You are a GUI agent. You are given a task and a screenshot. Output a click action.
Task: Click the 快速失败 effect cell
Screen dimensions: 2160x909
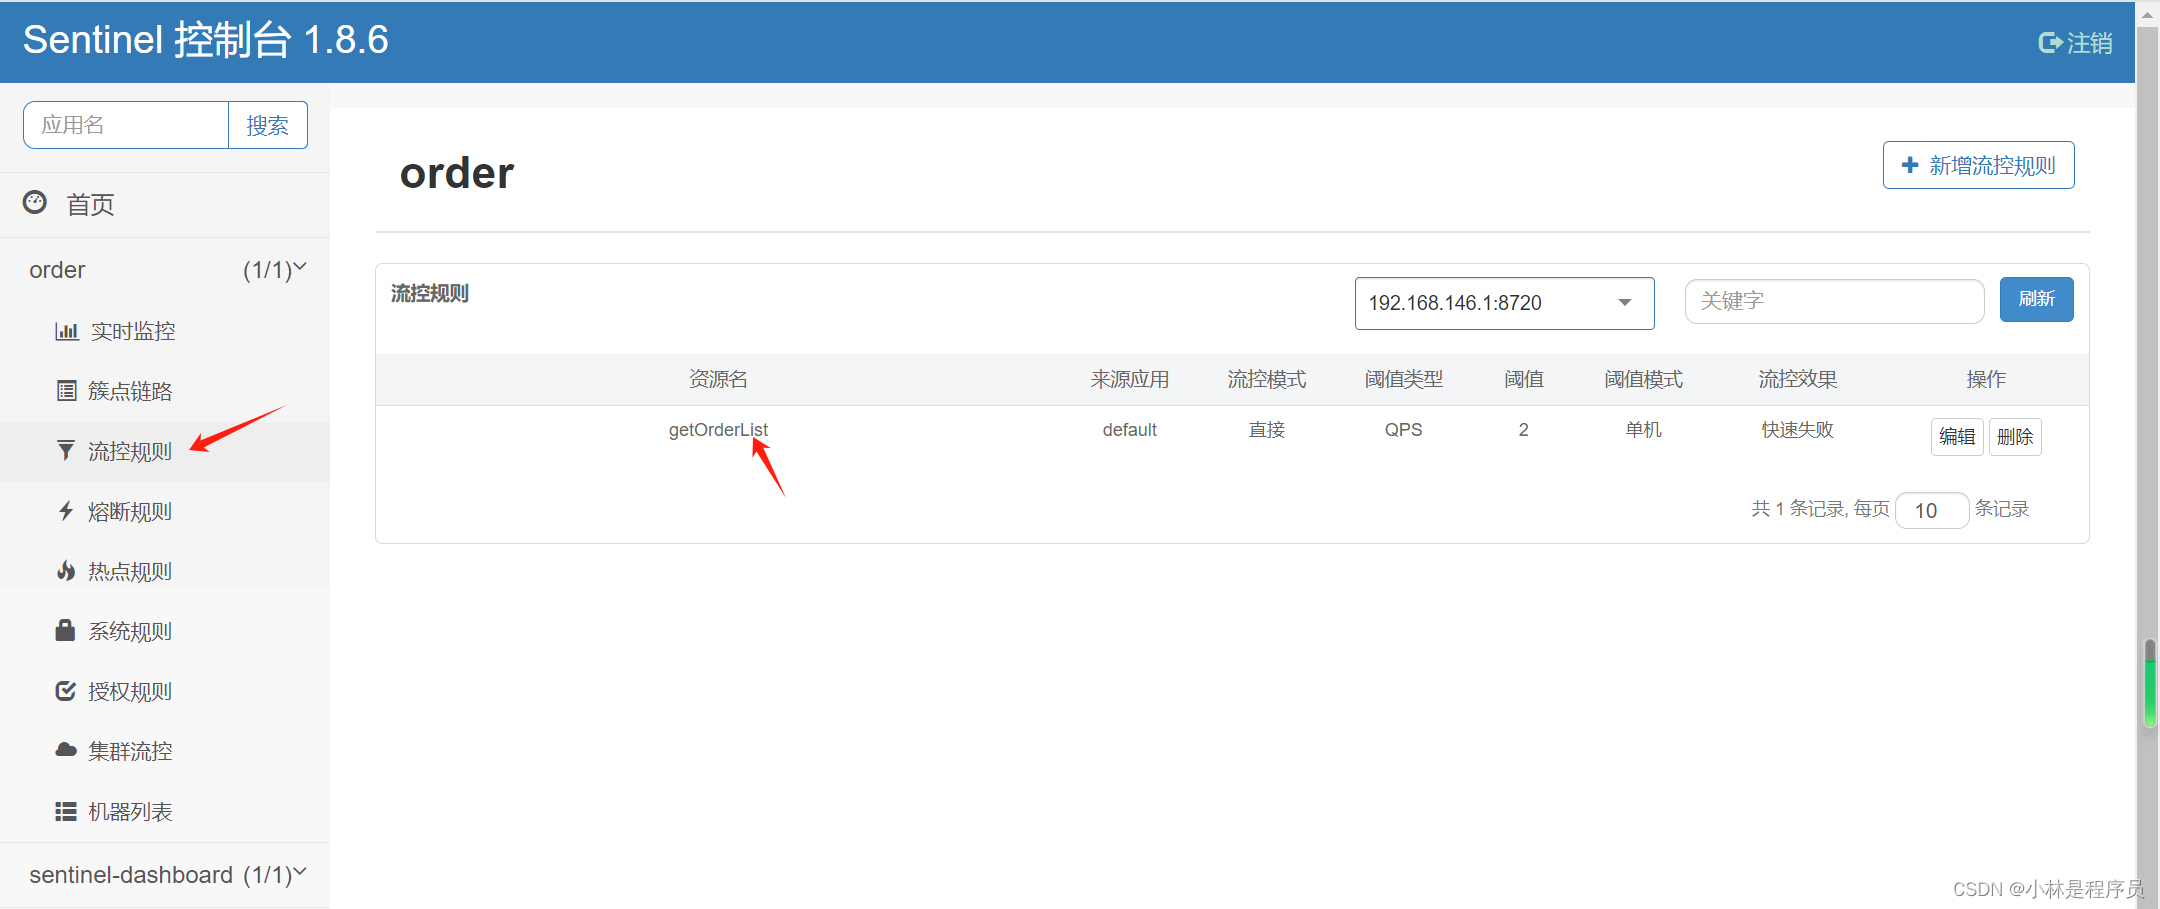click(x=1797, y=430)
